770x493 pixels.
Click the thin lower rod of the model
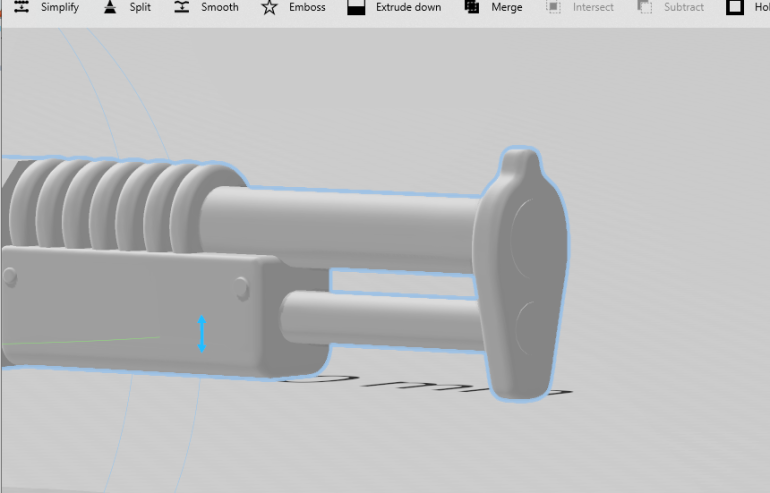pyautogui.click(x=390, y=318)
